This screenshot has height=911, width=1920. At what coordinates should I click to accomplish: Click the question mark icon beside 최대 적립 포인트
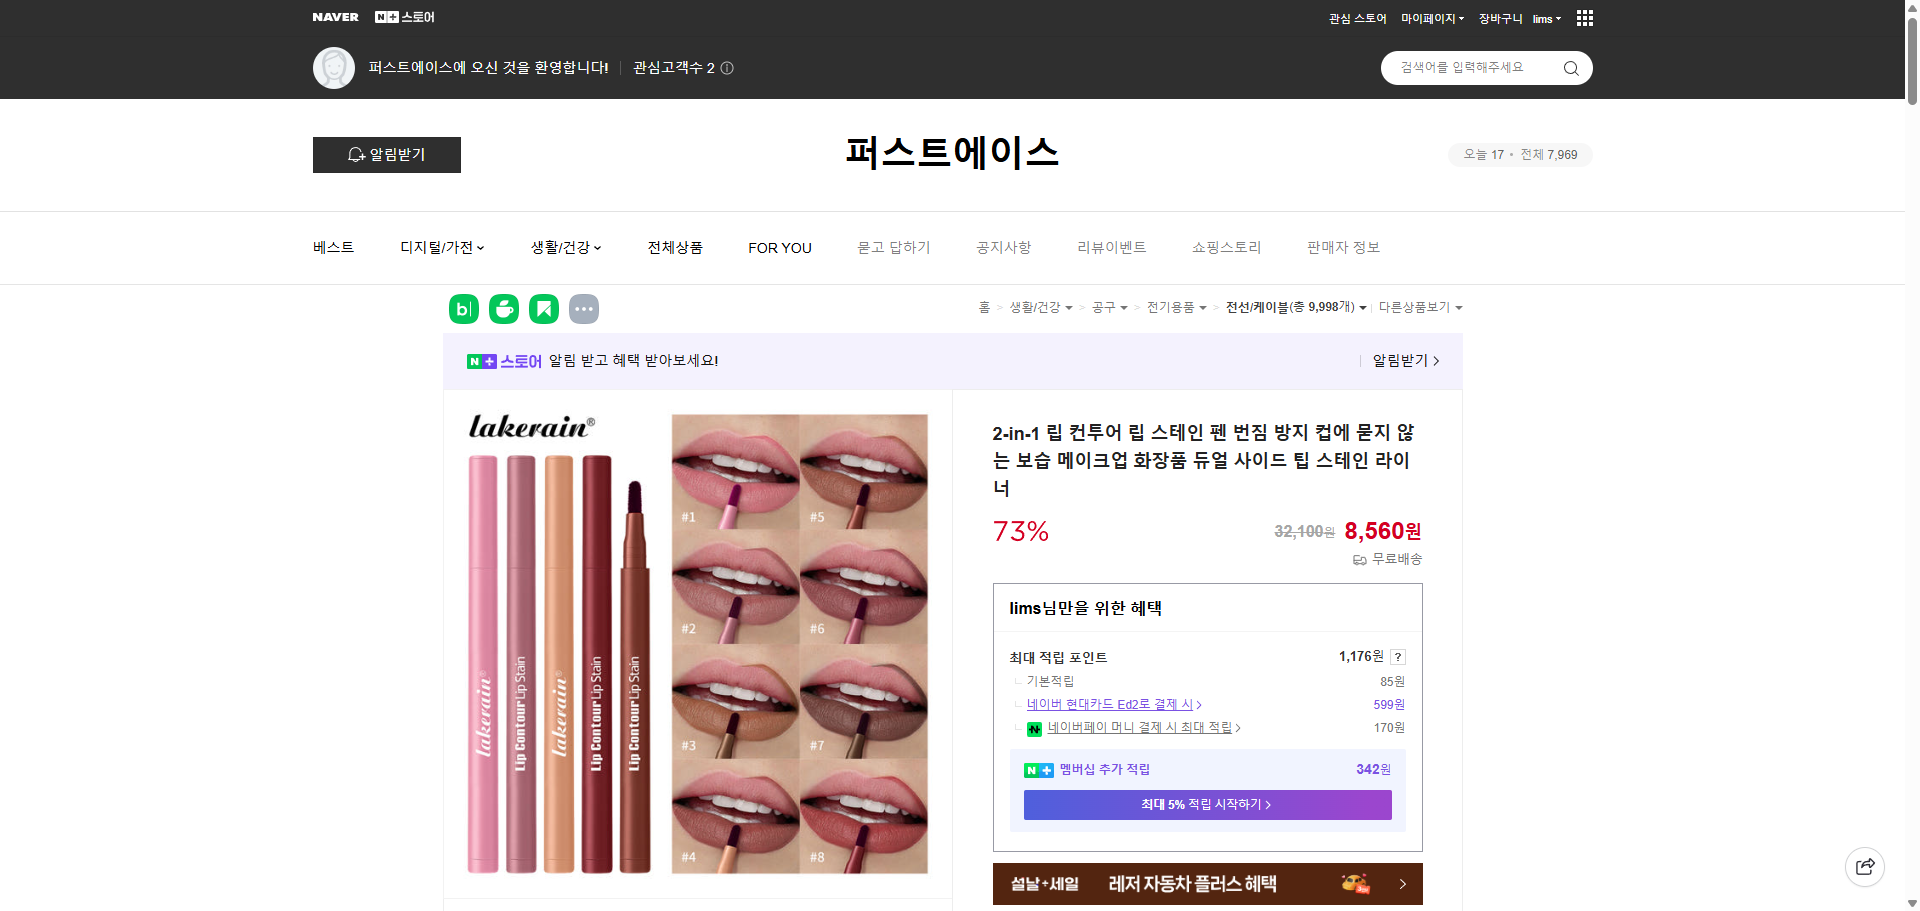1397,657
